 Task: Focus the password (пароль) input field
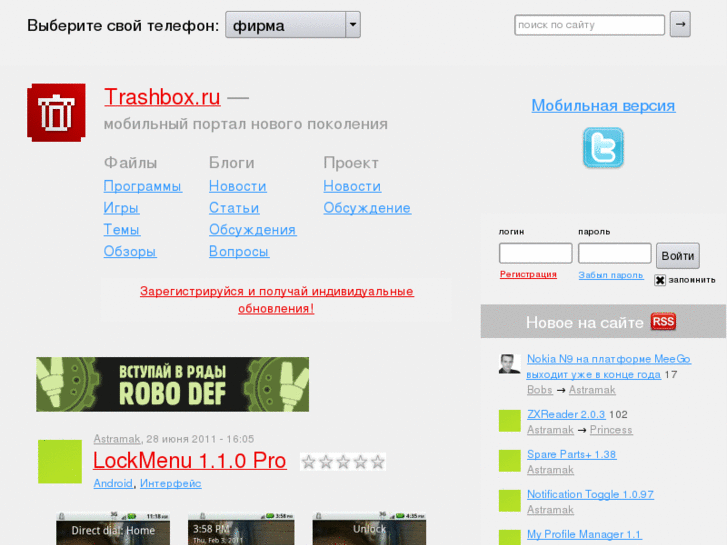coord(614,253)
